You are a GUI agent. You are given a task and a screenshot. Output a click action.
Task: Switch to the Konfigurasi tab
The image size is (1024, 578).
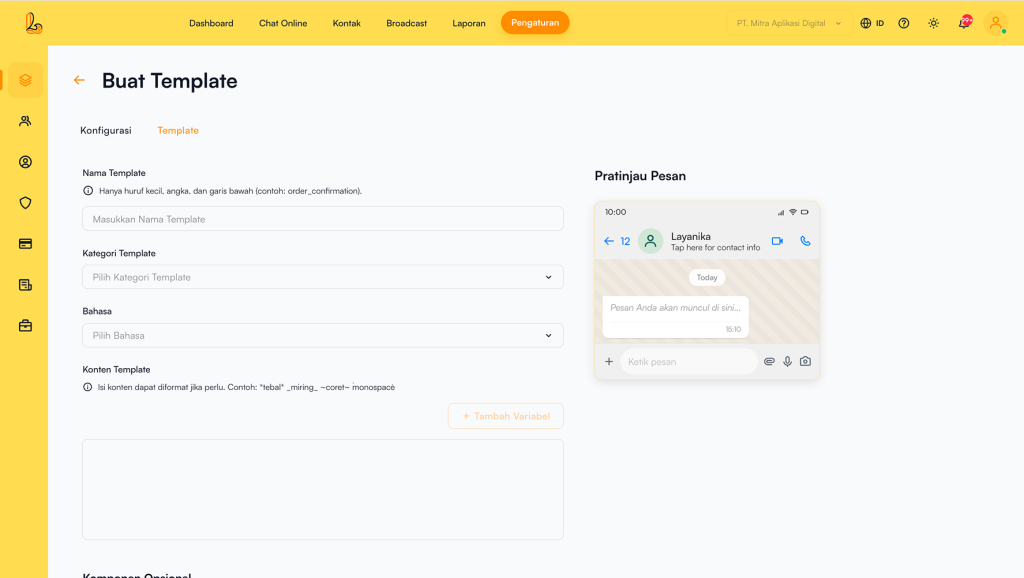(x=106, y=130)
